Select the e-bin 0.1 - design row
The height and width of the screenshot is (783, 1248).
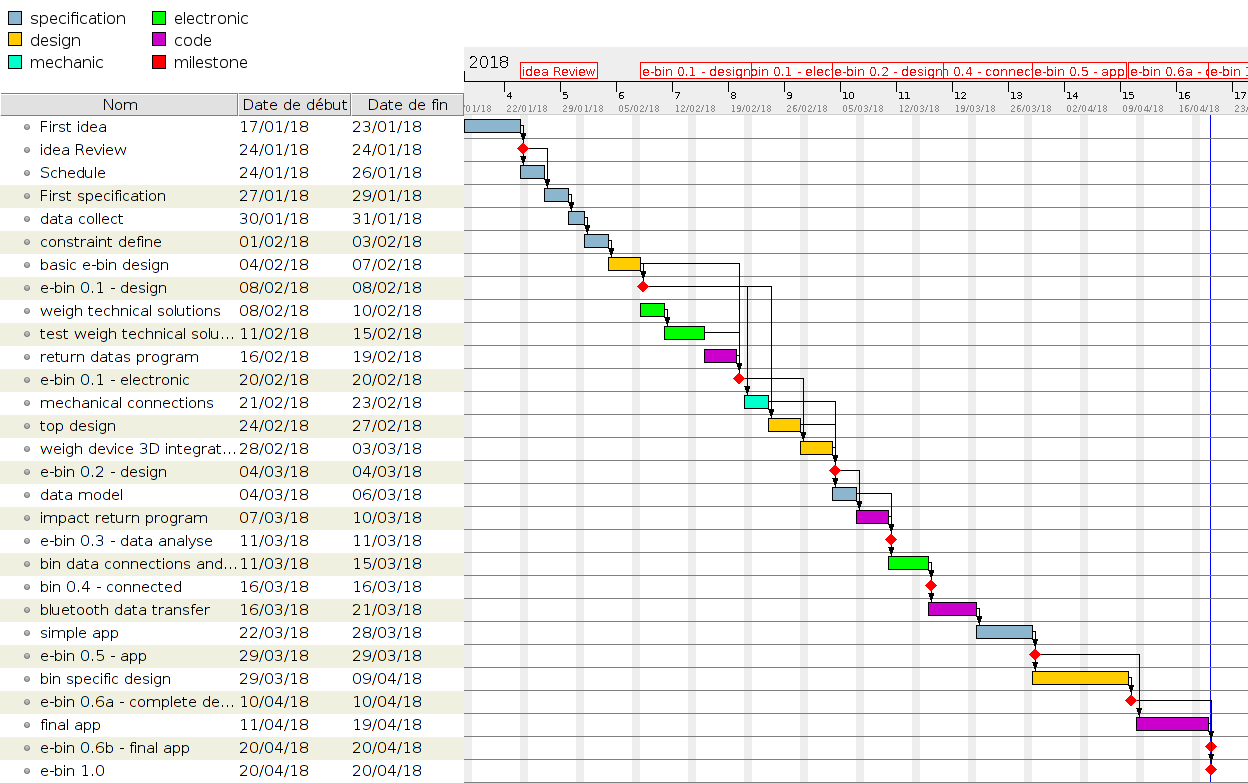pyautogui.click(x=232, y=288)
